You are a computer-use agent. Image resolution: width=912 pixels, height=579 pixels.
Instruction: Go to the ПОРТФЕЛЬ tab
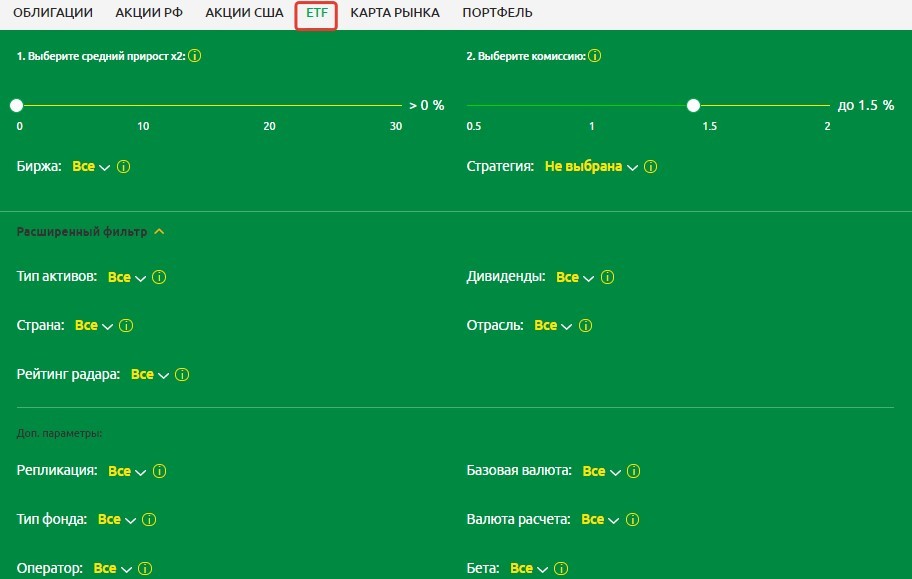point(497,13)
